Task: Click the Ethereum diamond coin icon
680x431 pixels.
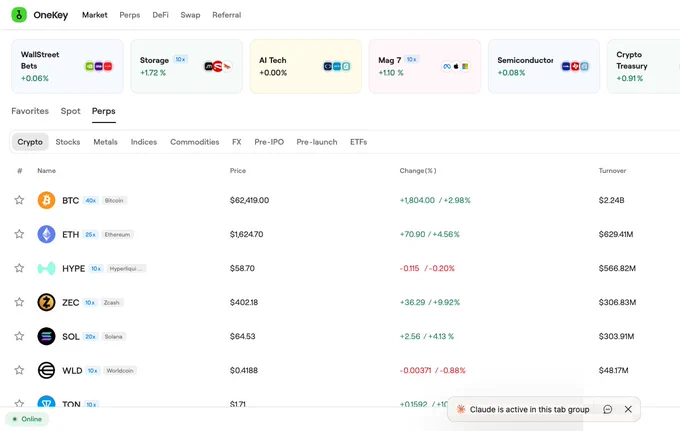Action: point(46,234)
